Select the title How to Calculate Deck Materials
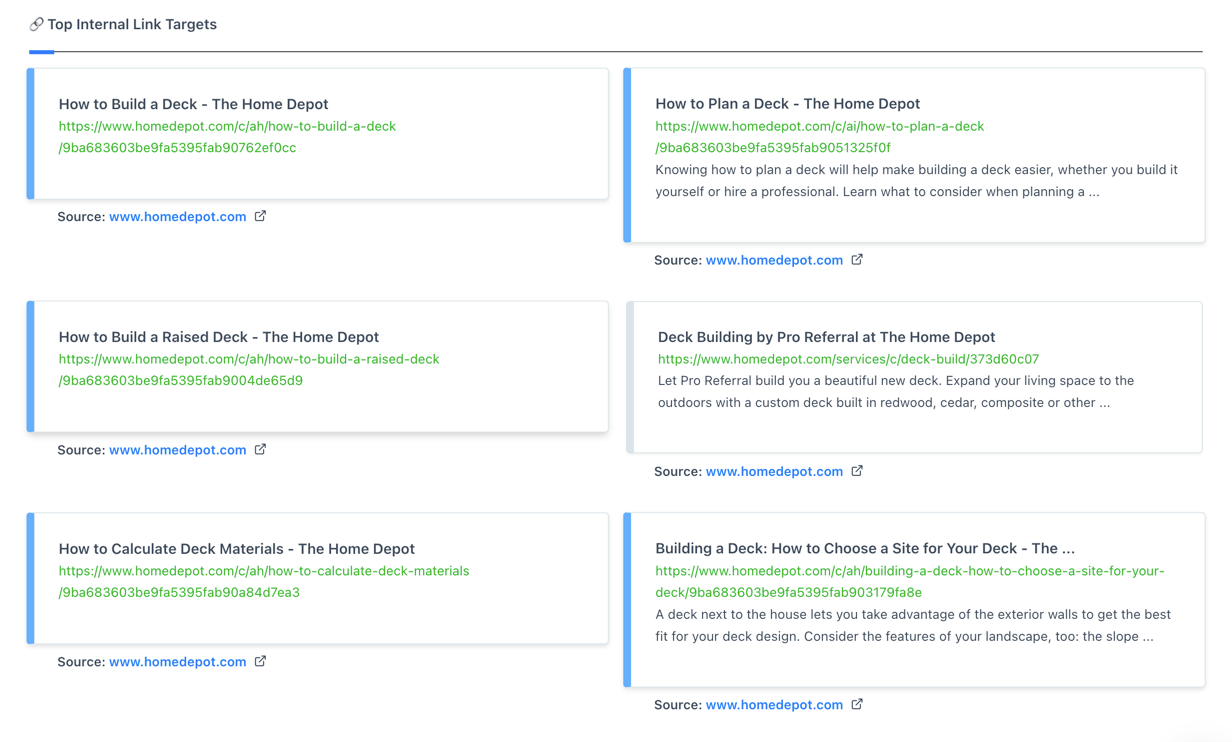 (x=236, y=549)
